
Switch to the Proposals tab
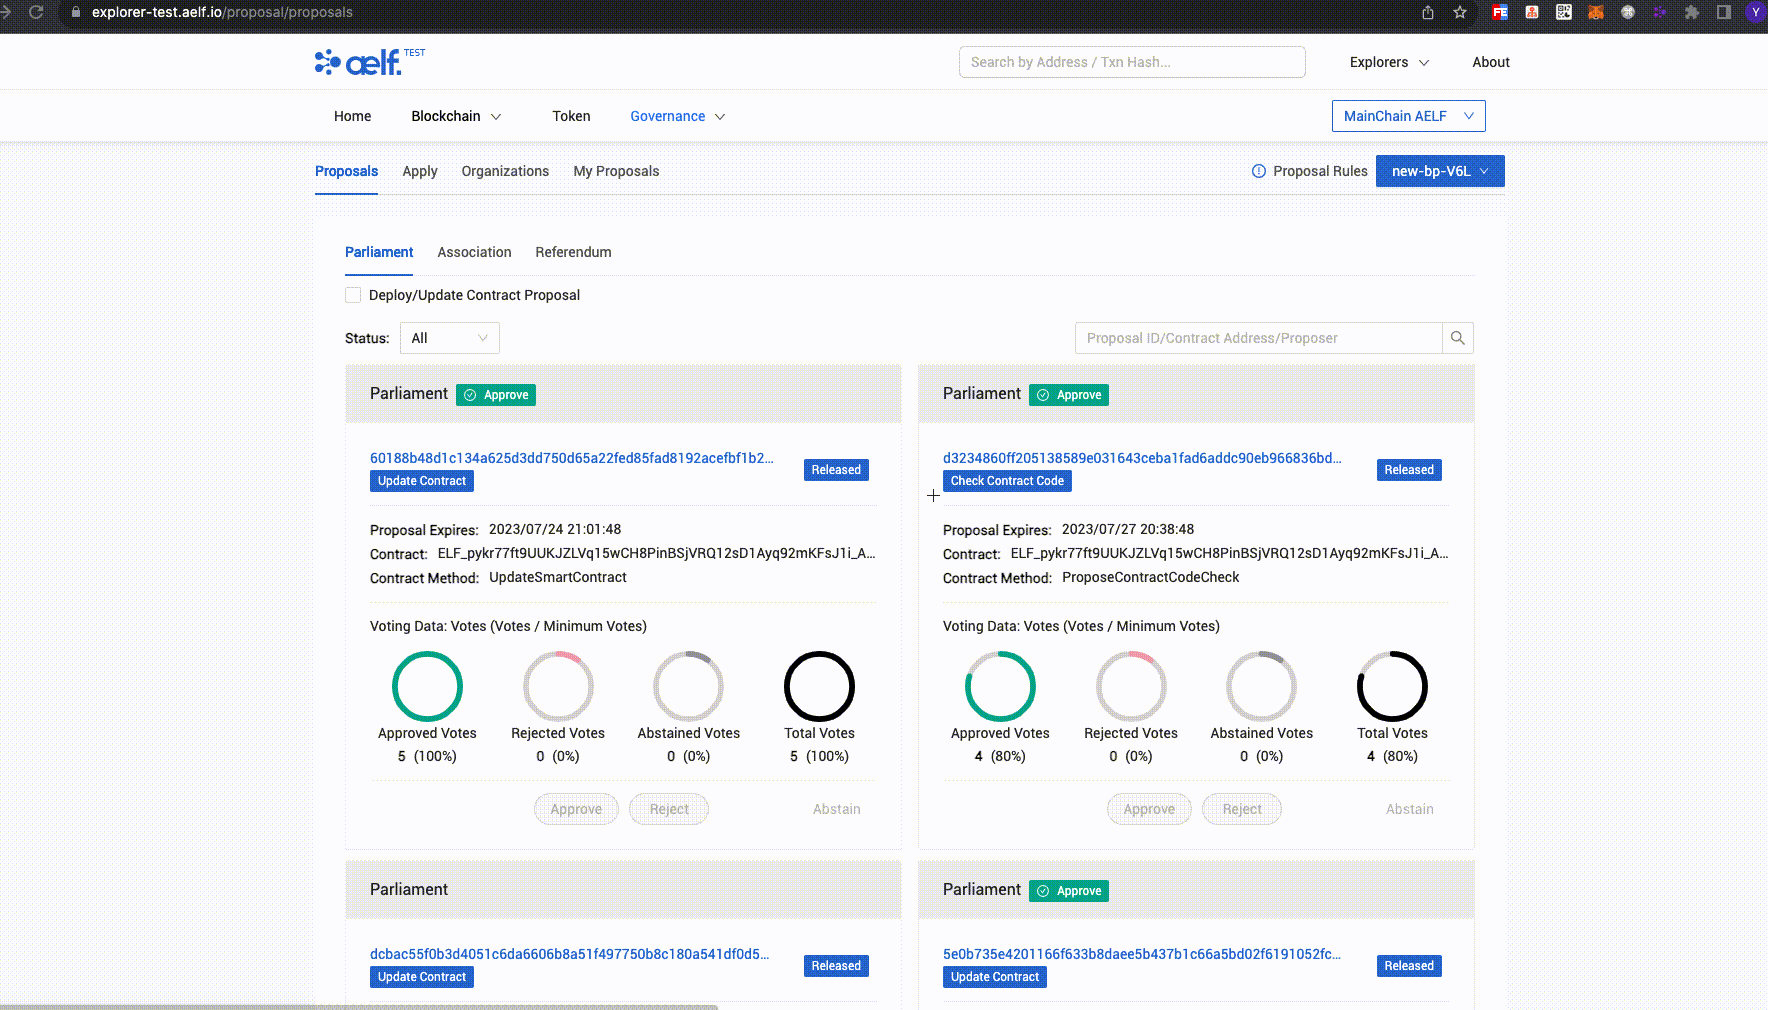346,171
